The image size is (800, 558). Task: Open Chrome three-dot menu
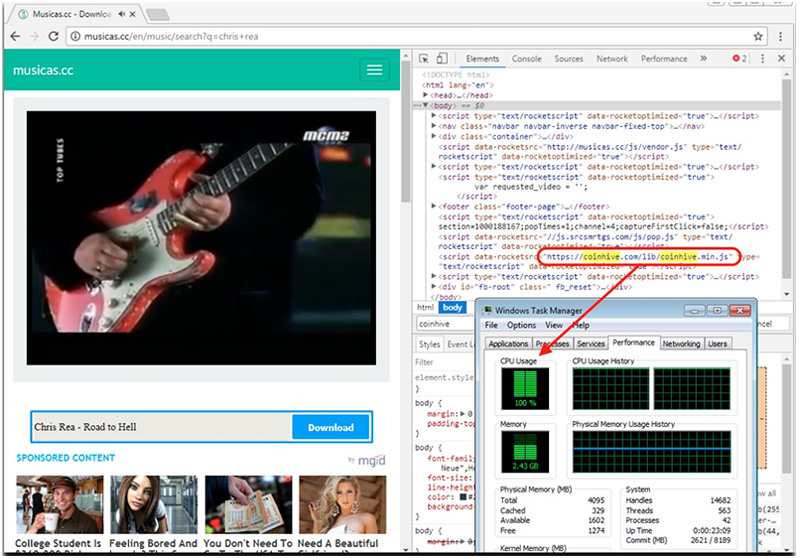point(780,36)
